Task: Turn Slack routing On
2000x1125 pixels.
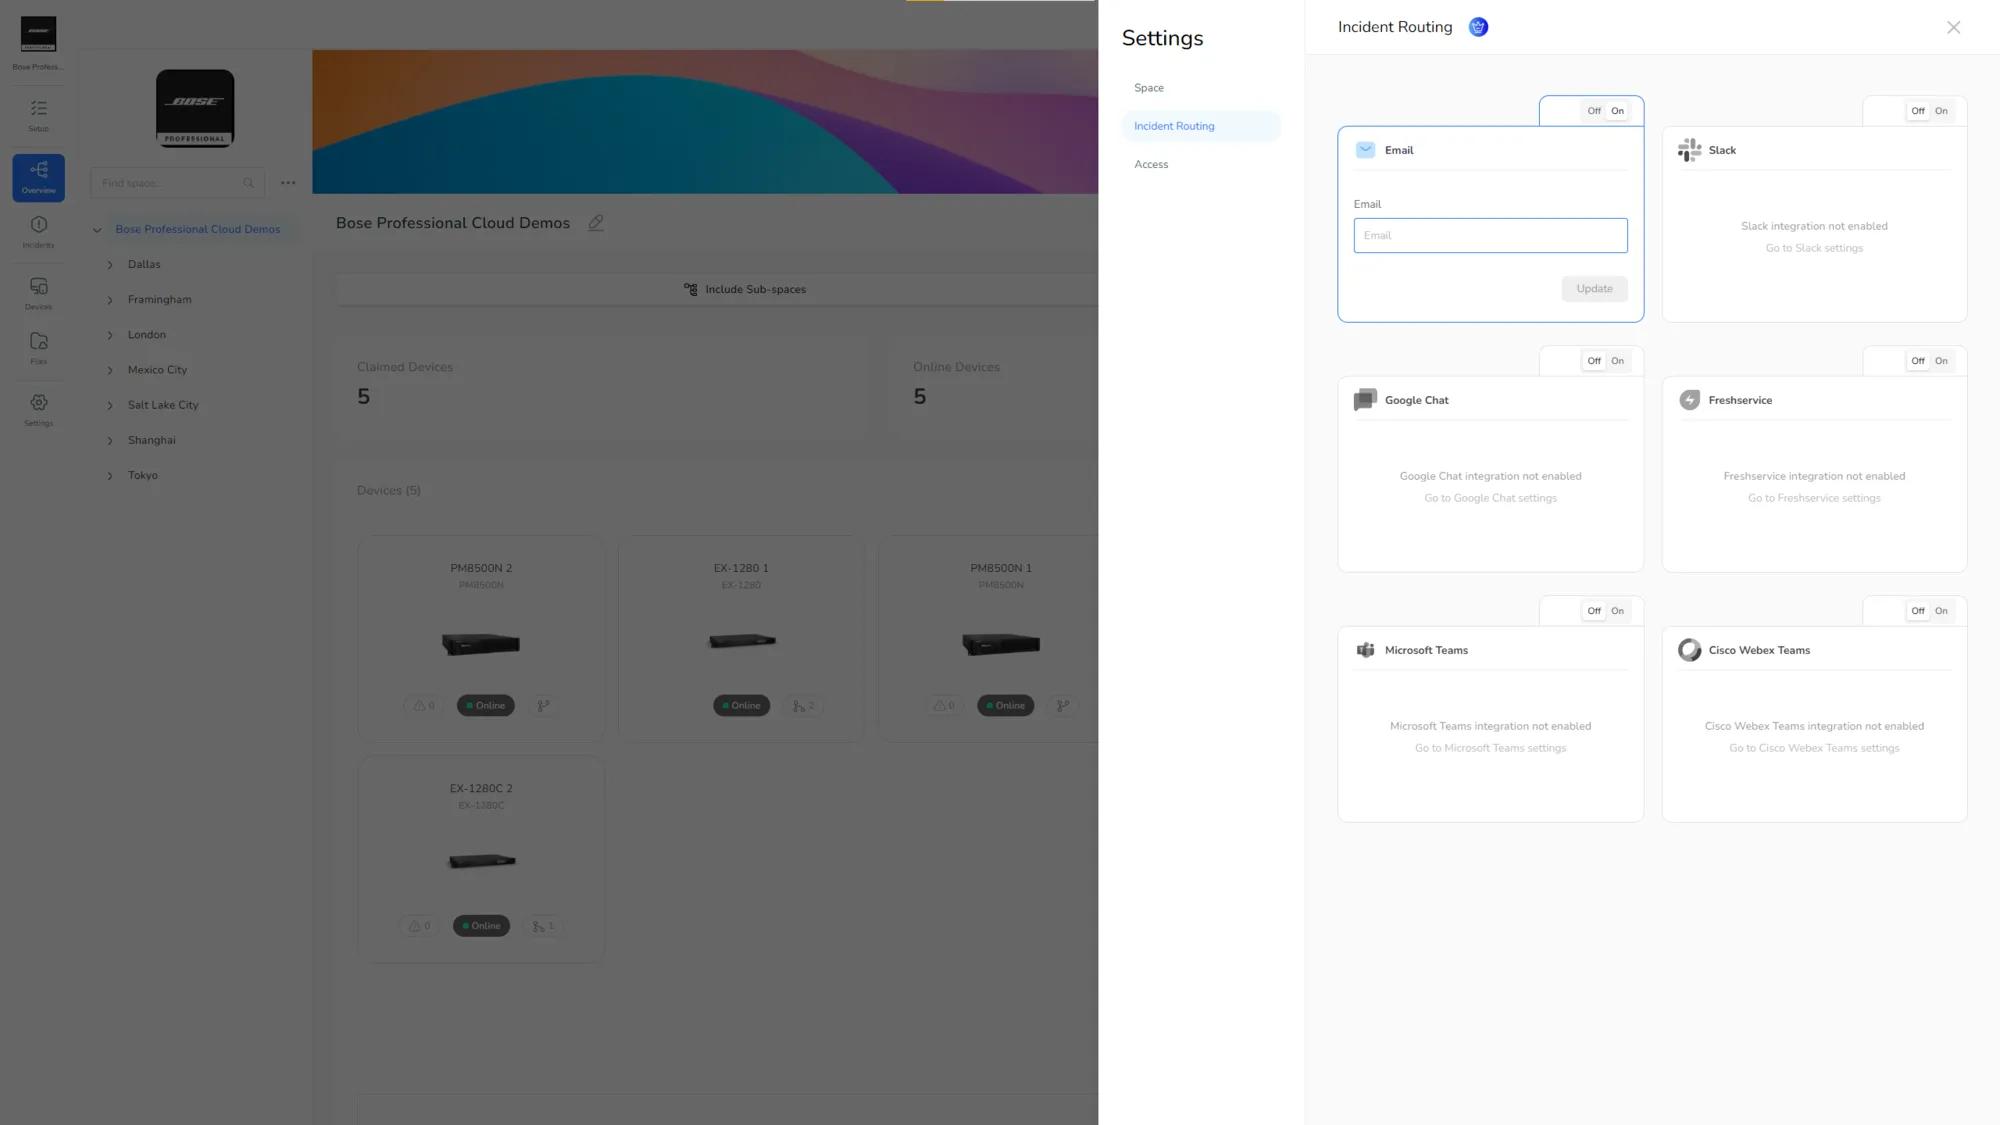Action: [x=1941, y=111]
